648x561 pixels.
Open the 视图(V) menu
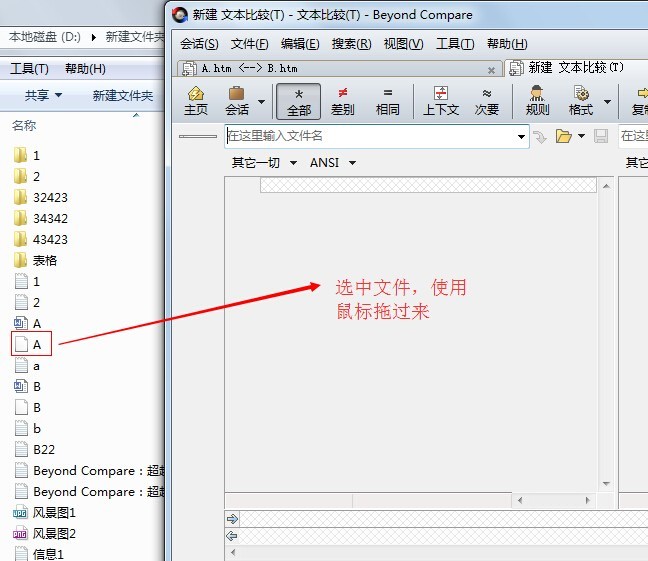pos(403,44)
